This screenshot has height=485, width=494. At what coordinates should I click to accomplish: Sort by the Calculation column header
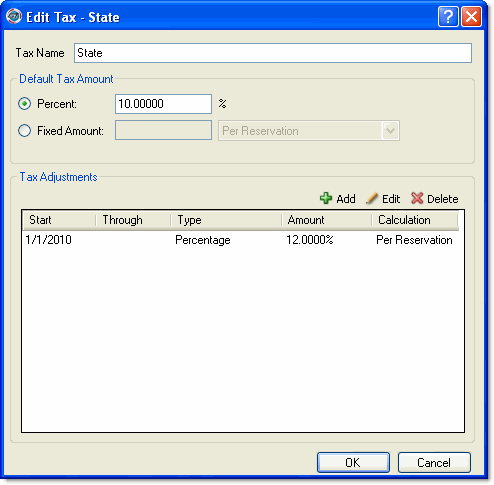click(415, 220)
